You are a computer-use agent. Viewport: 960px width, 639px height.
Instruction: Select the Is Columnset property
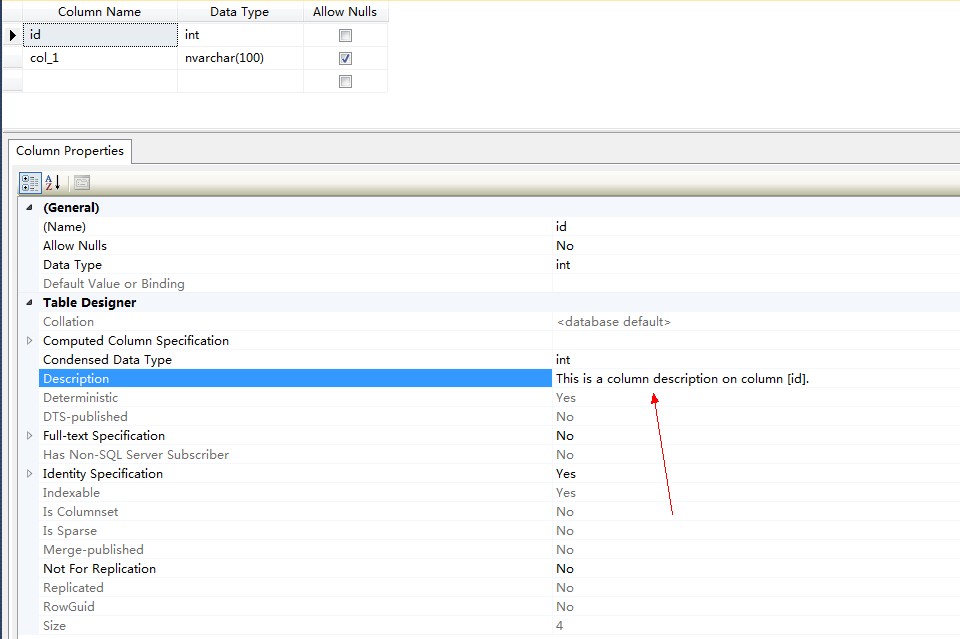295,511
